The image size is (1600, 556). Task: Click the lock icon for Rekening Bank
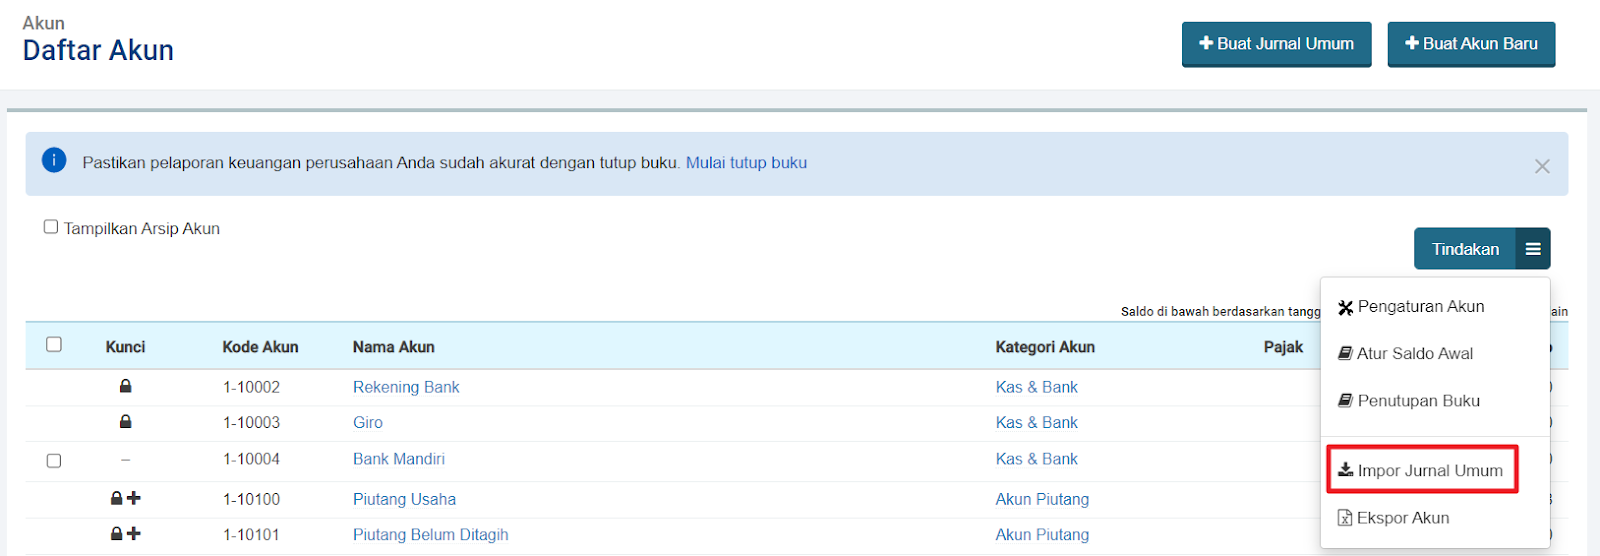[x=125, y=386]
